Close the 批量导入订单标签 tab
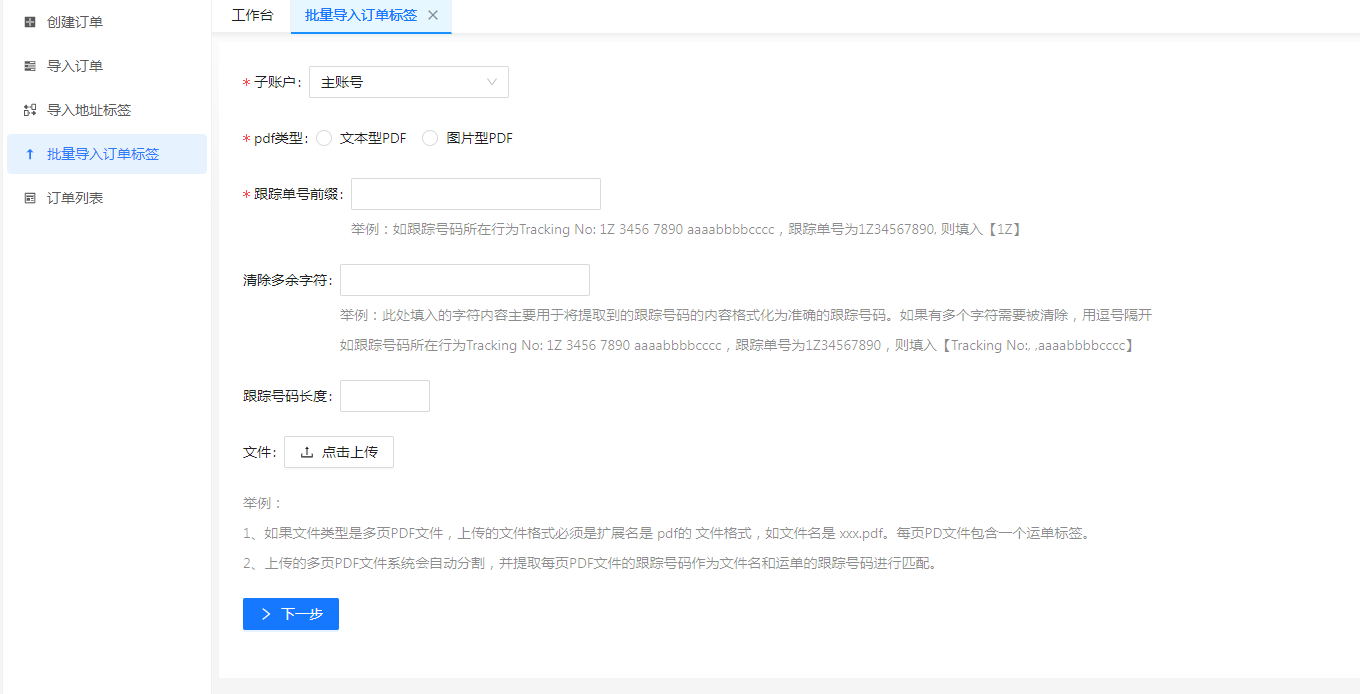 433,15
